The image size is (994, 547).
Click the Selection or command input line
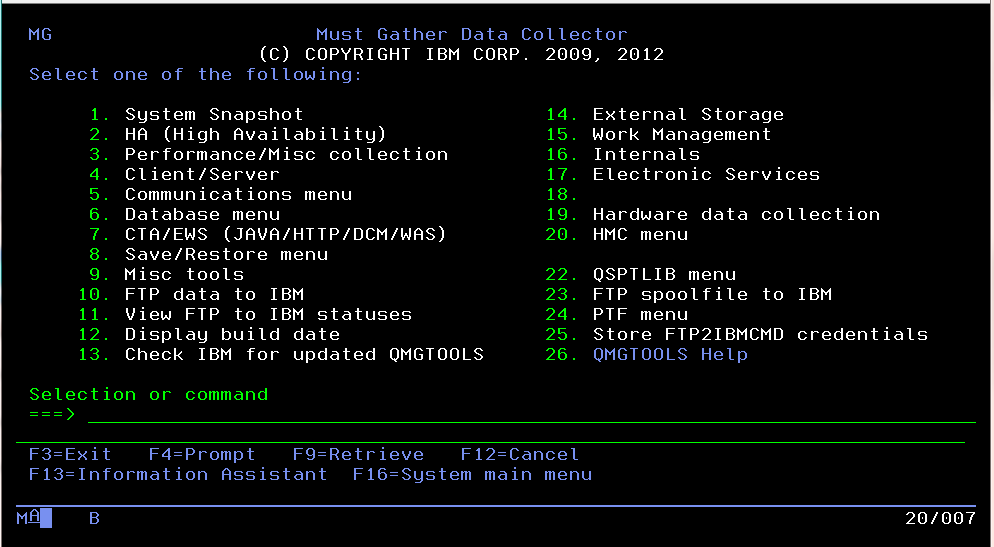point(531,415)
